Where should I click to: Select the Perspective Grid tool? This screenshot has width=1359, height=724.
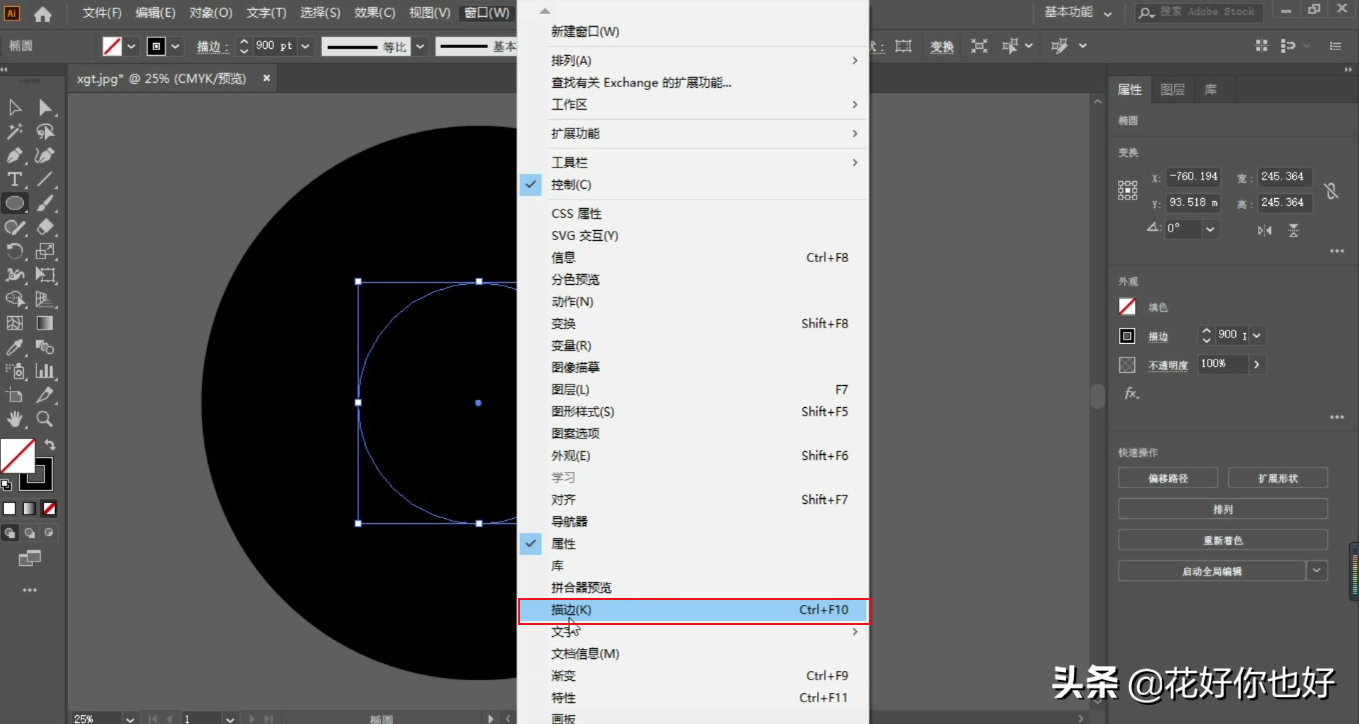[45, 299]
